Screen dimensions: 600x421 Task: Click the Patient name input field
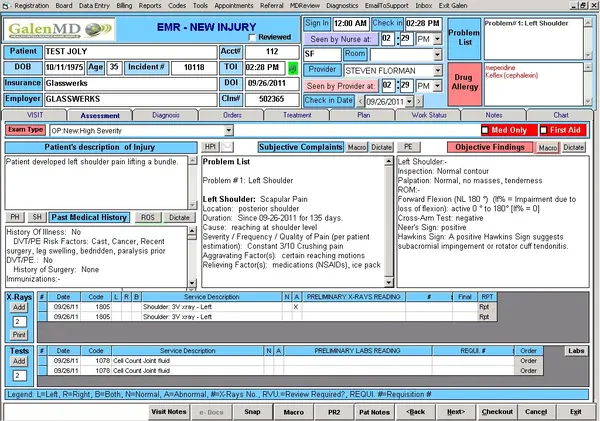click(130, 52)
